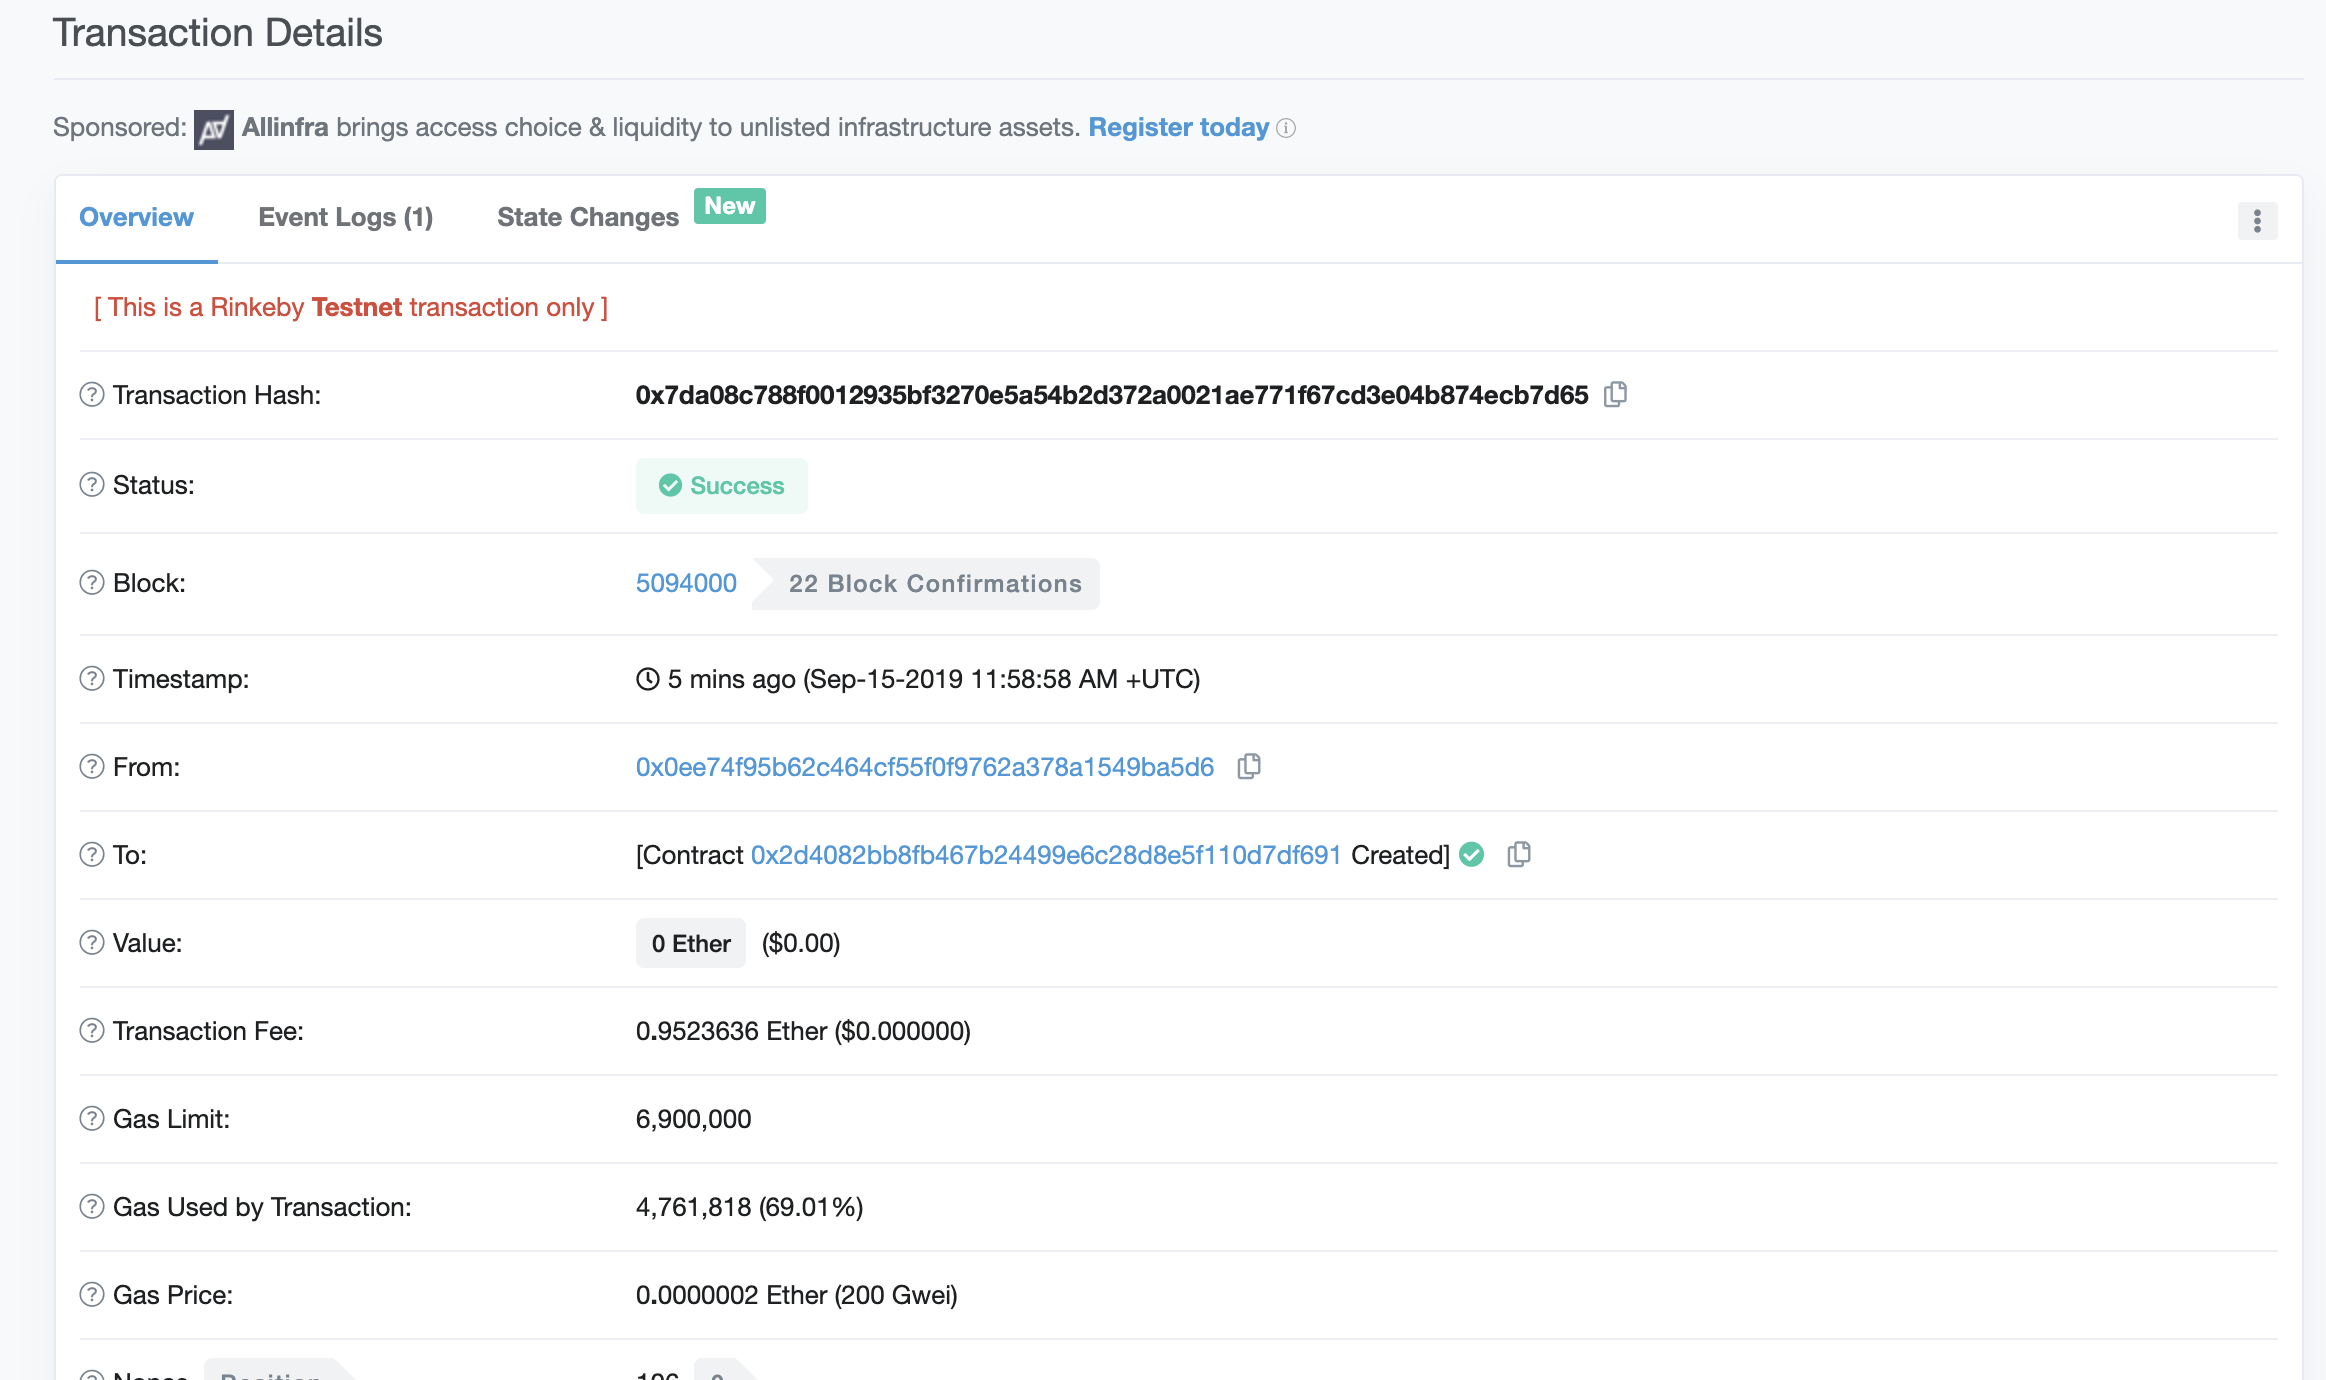
Task: Open the From address 0x0ee74f95 link
Action: click(924, 767)
